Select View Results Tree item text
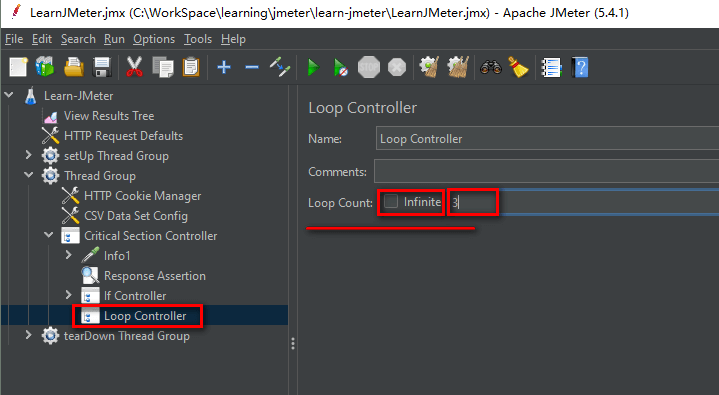 (x=109, y=116)
